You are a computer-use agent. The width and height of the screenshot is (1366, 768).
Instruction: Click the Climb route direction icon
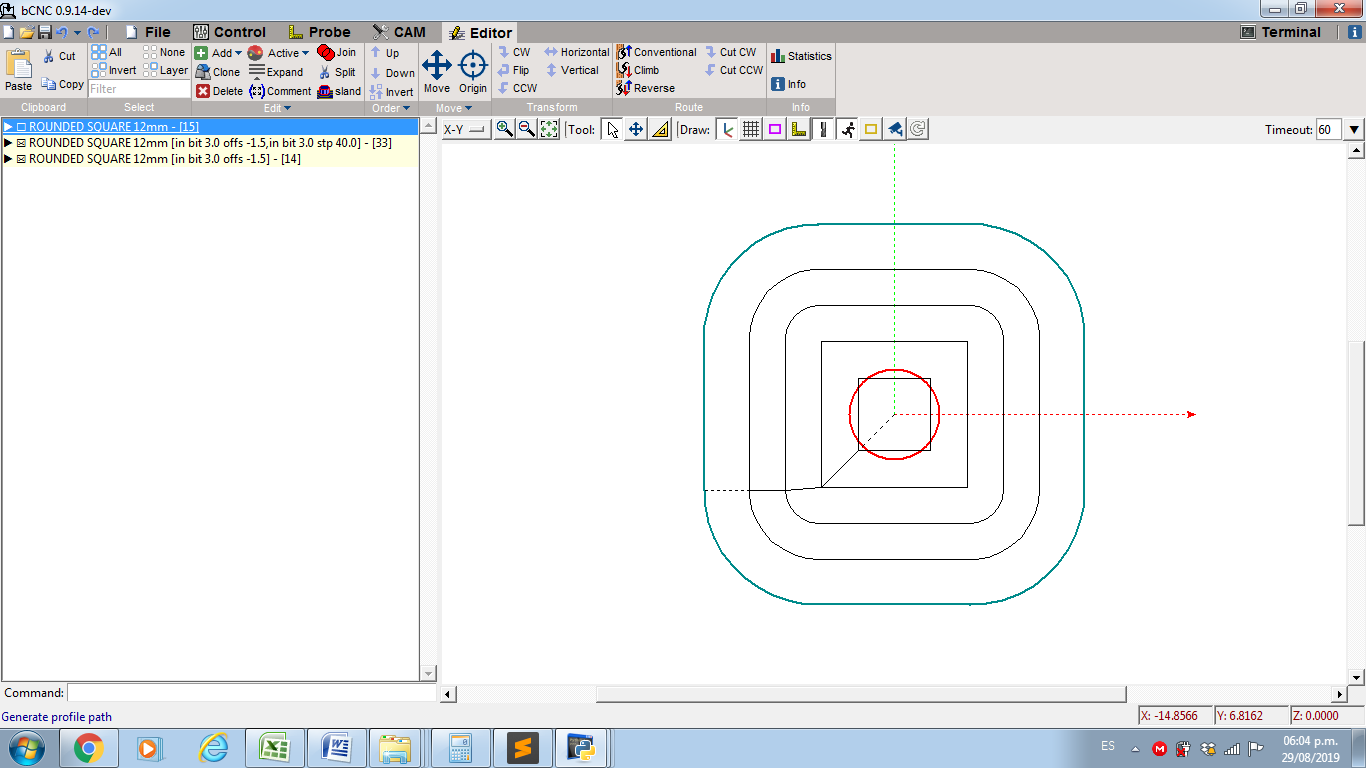(625, 70)
